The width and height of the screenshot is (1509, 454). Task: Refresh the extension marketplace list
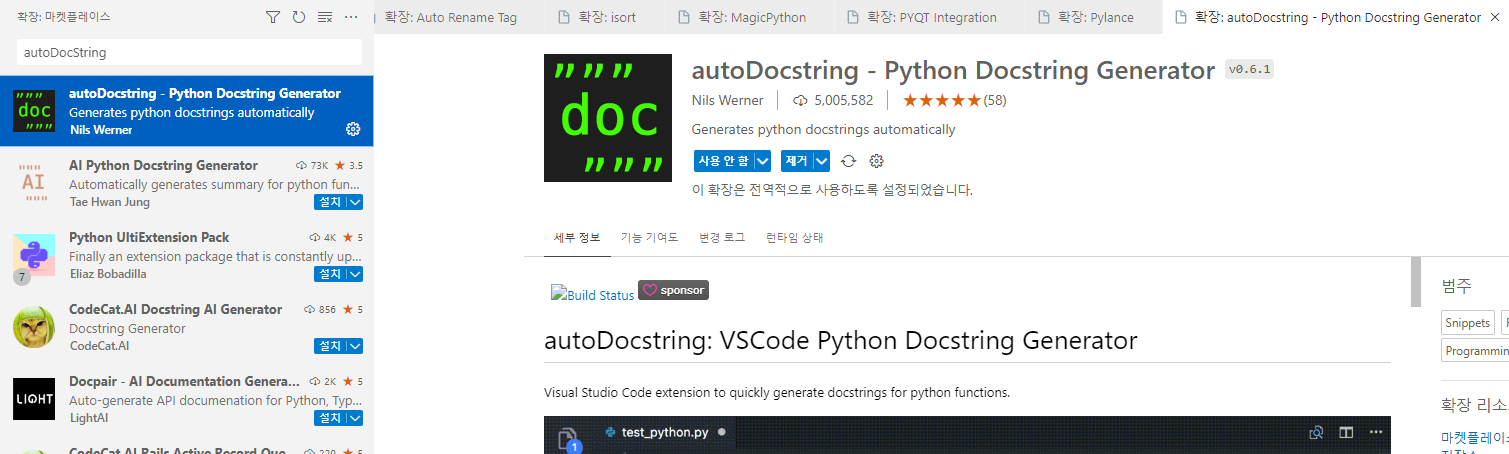pos(299,17)
